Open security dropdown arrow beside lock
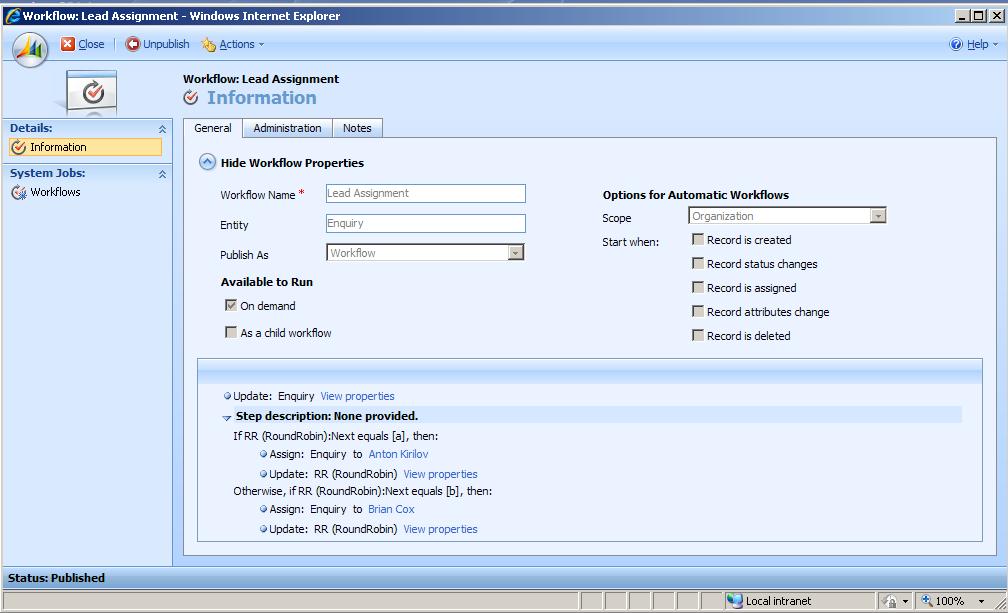Screen dimensions: 1008x613 [905, 601]
